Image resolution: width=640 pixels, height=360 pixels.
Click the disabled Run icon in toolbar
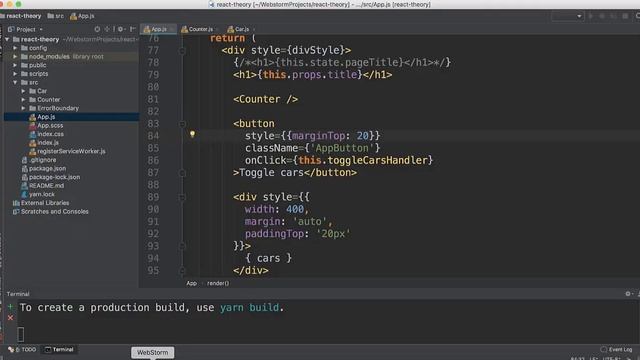(x=590, y=16)
